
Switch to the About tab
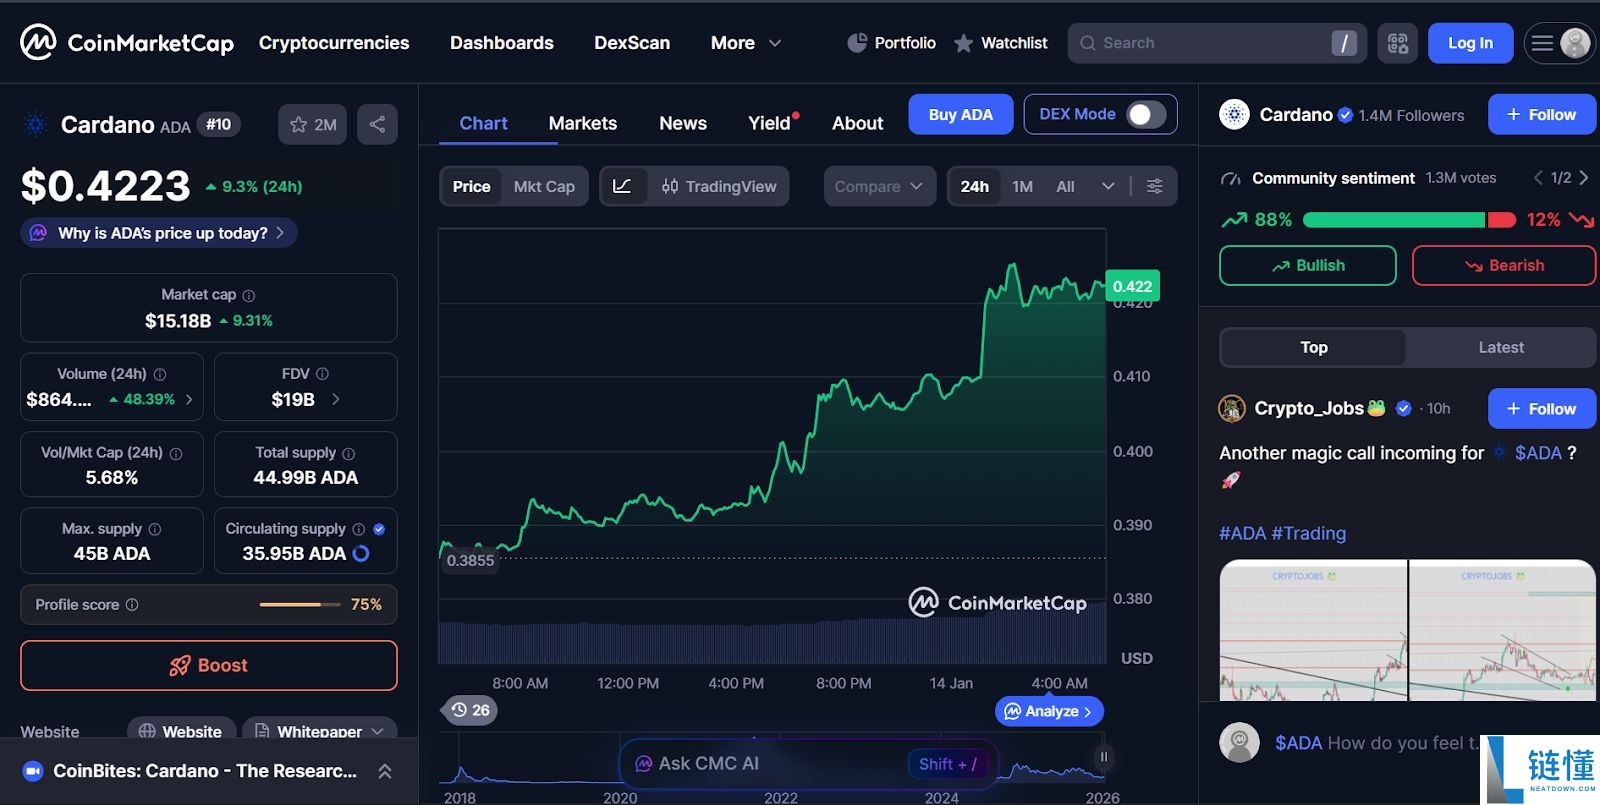[x=858, y=123]
